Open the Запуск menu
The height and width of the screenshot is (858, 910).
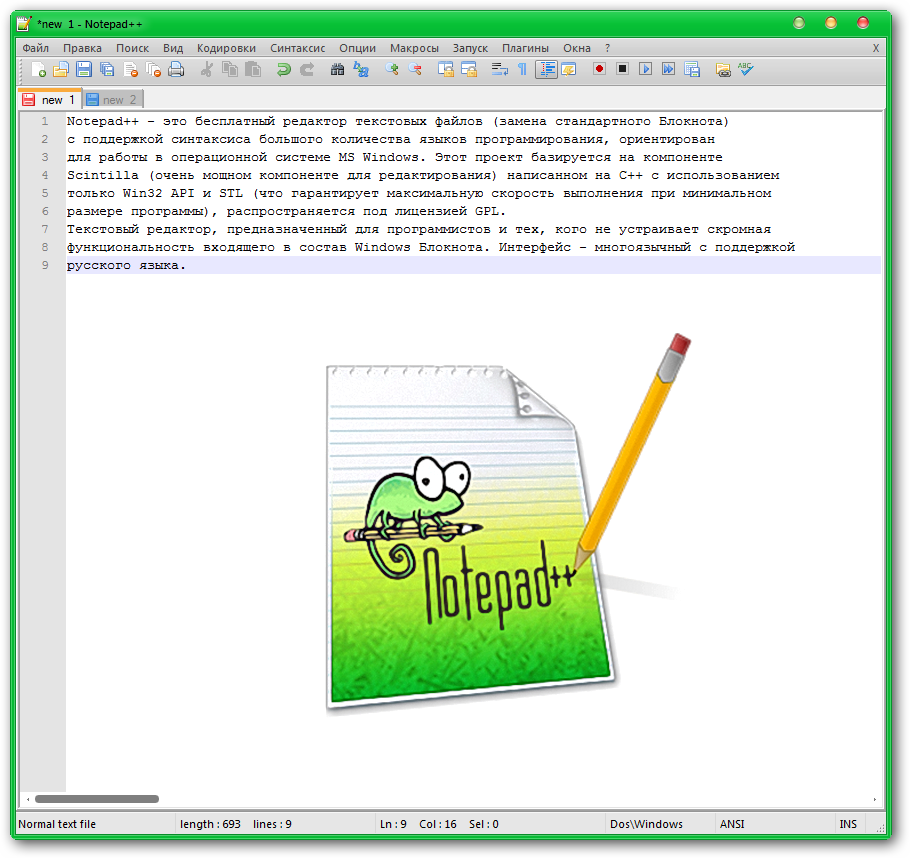click(x=471, y=48)
